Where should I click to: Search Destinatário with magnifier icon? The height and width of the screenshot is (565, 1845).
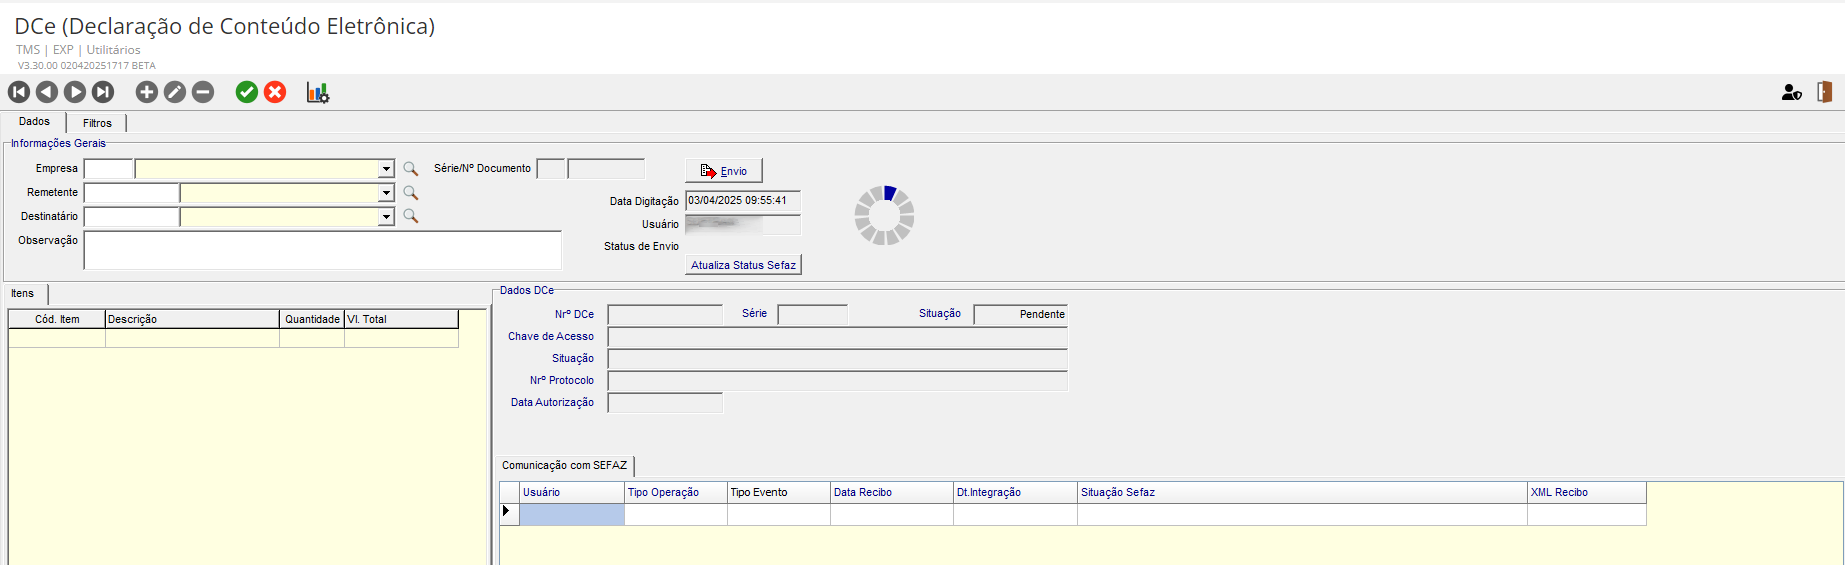pyautogui.click(x=410, y=216)
